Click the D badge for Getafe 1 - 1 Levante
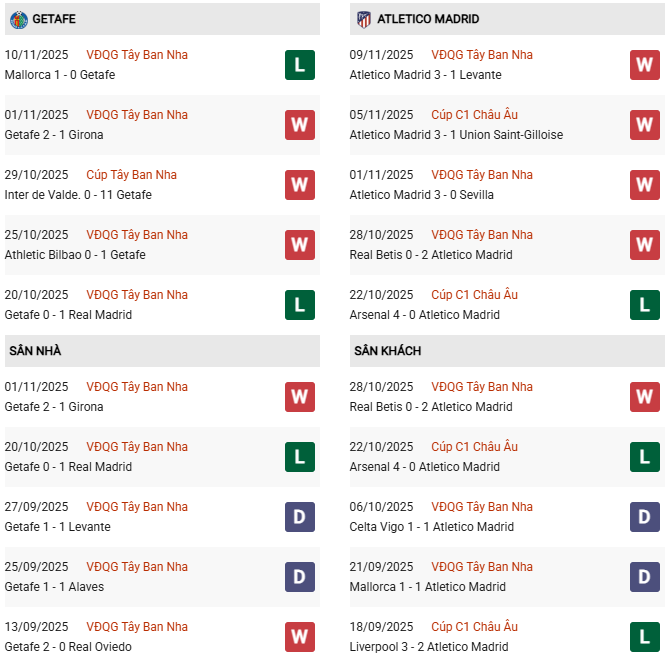 click(299, 517)
